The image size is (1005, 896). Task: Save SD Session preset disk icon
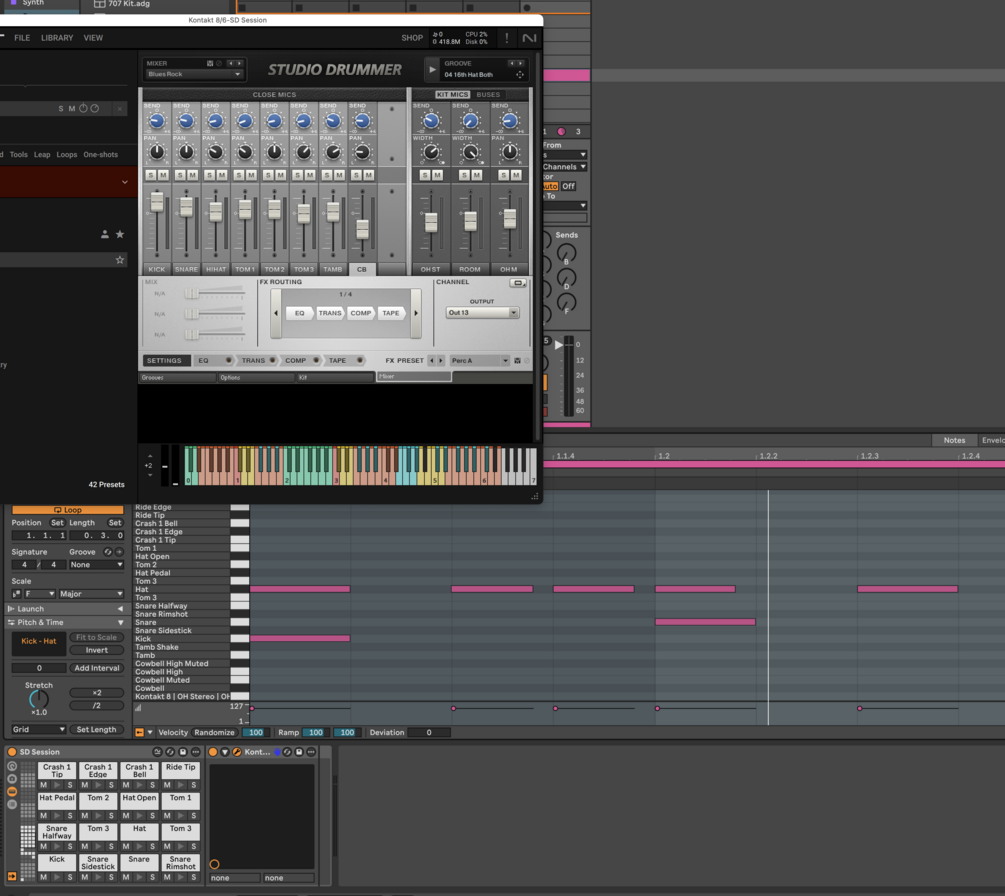pyautogui.click(x=183, y=752)
